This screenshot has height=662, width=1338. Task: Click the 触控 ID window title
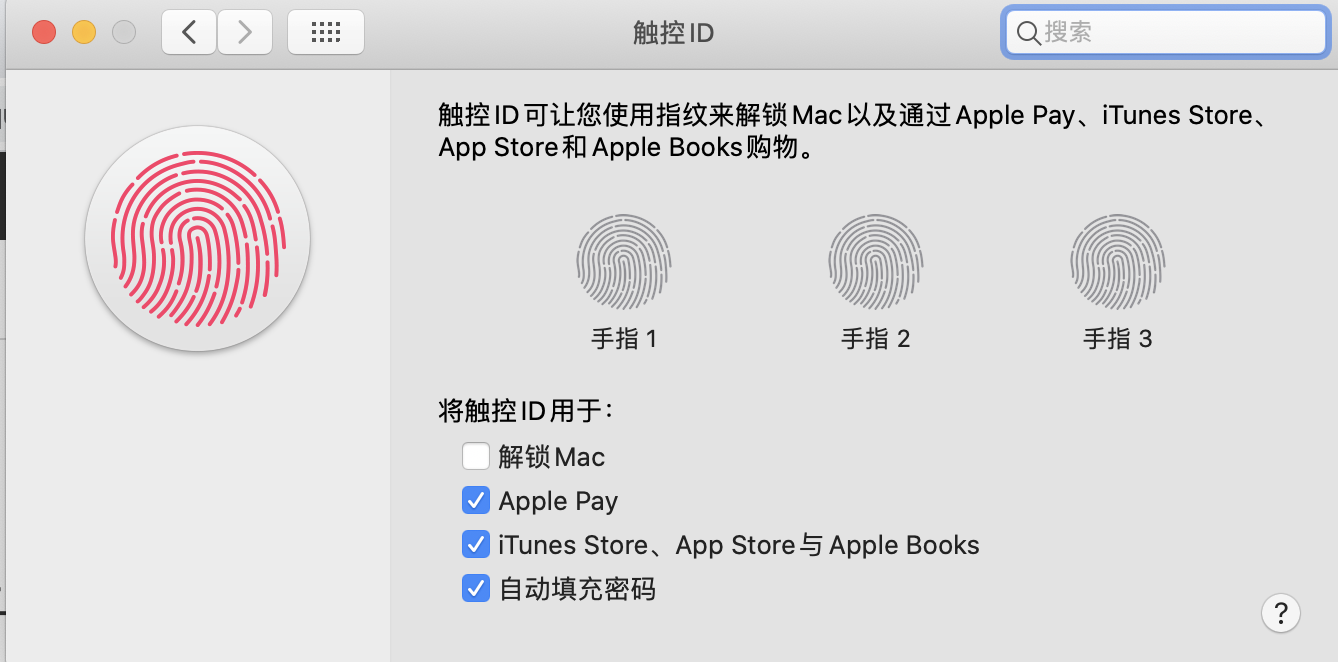point(673,33)
